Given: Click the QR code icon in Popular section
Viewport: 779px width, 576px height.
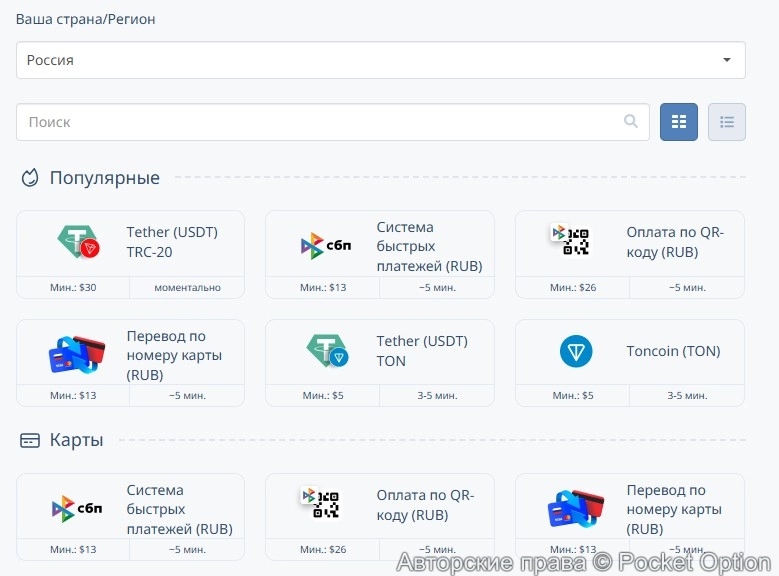Looking at the screenshot, I should pos(570,241).
